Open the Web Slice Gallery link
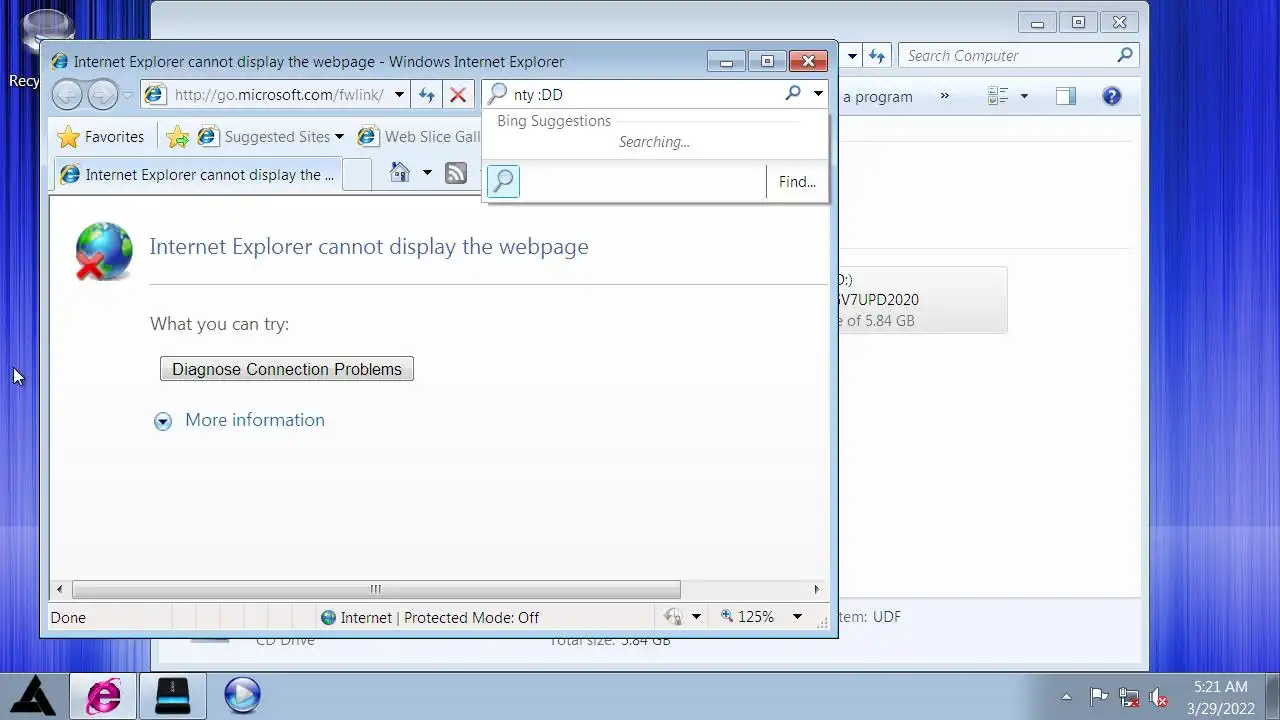Screen dimensions: 1280x720 click(x=420, y=137)
